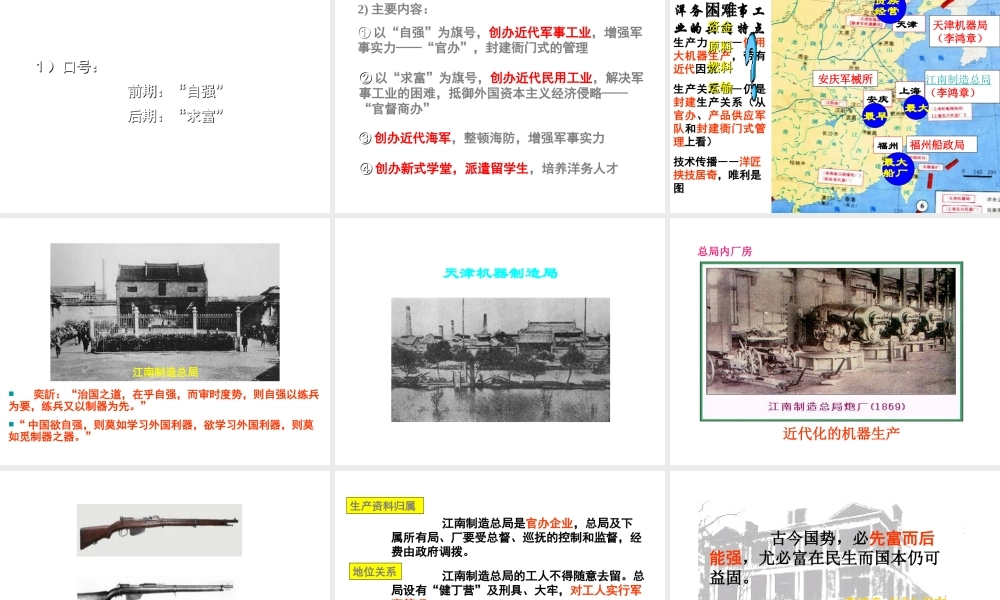The width and height of the screenshot is (1000, 600).
Task: Click the text 前期: "自强"
Action: tap(175, 92)
